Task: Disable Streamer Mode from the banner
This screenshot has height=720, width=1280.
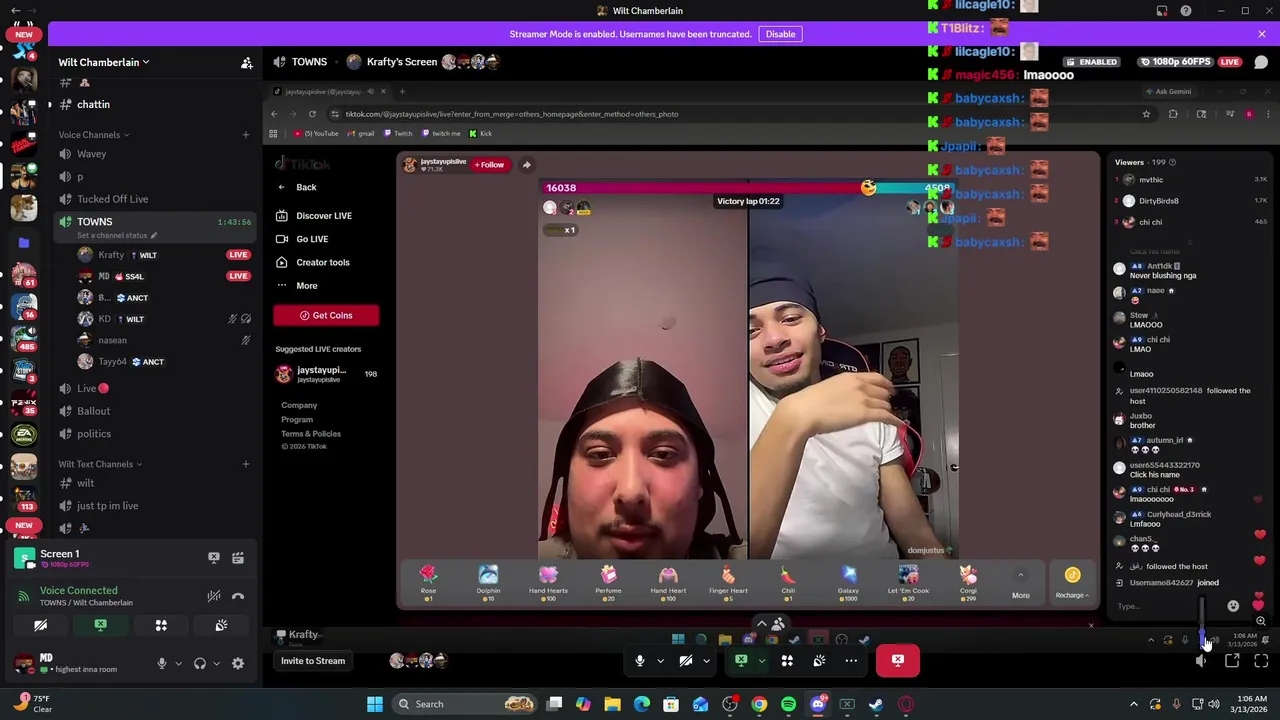Action: (780, 34)
